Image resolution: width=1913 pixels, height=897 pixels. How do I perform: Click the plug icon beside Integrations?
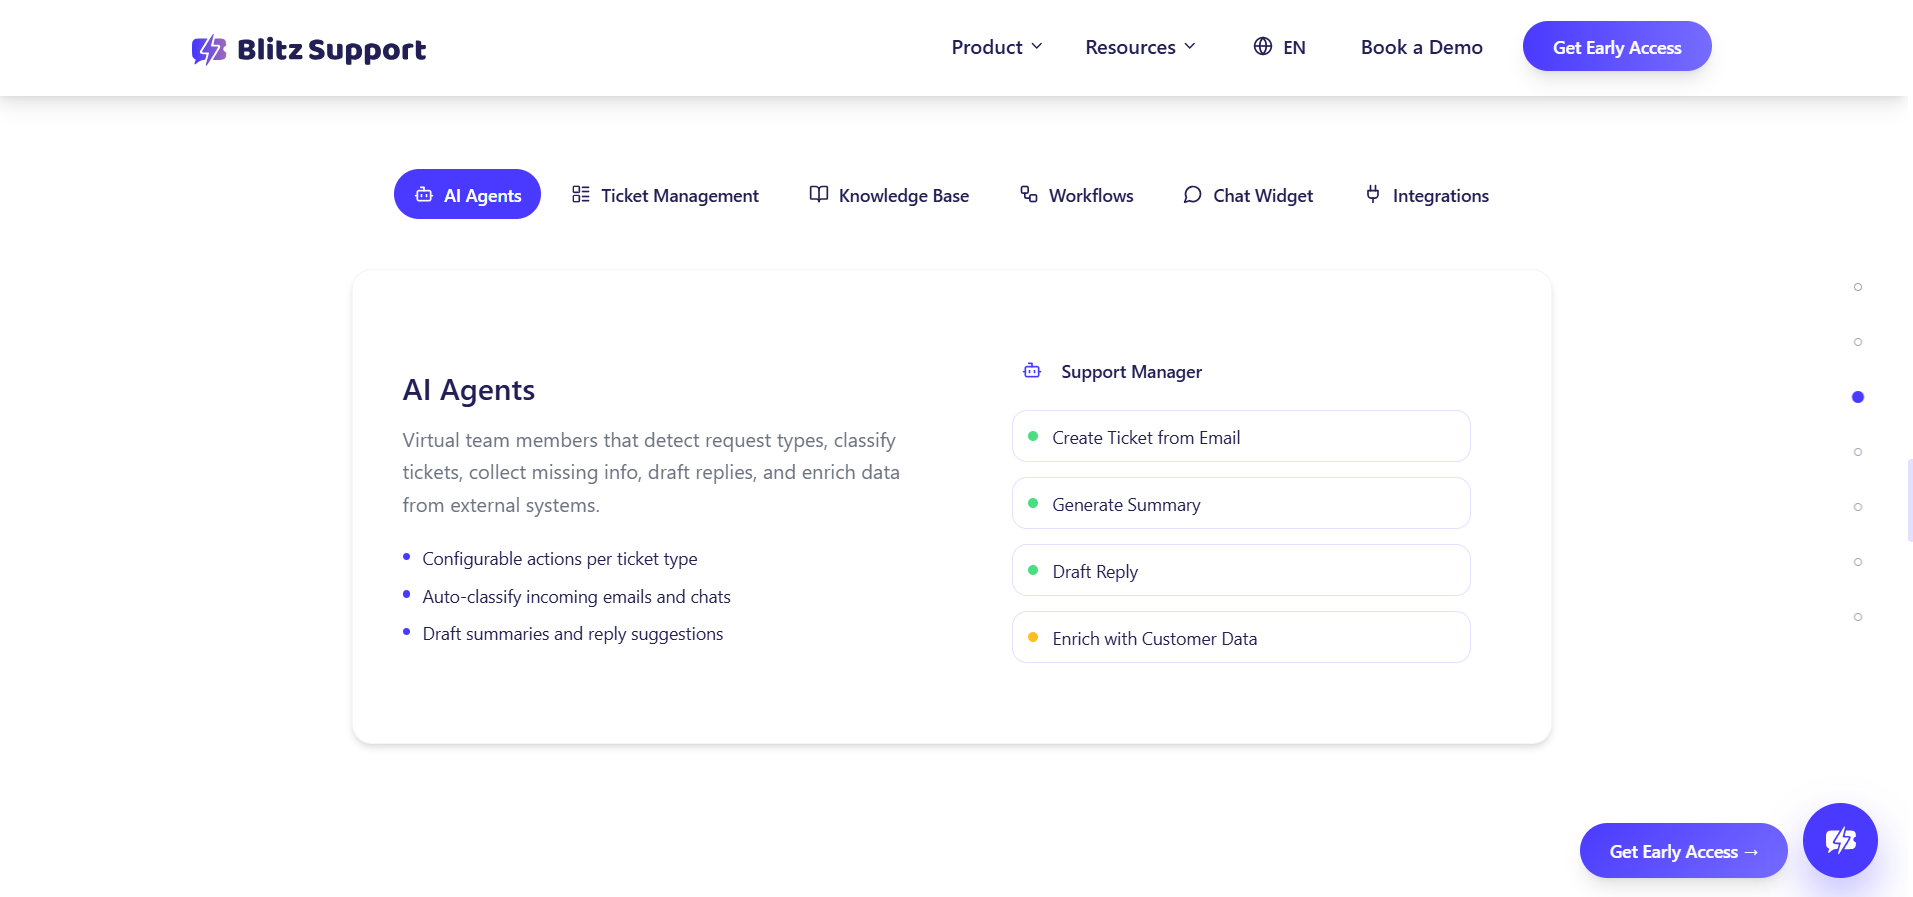[1373, 194]
